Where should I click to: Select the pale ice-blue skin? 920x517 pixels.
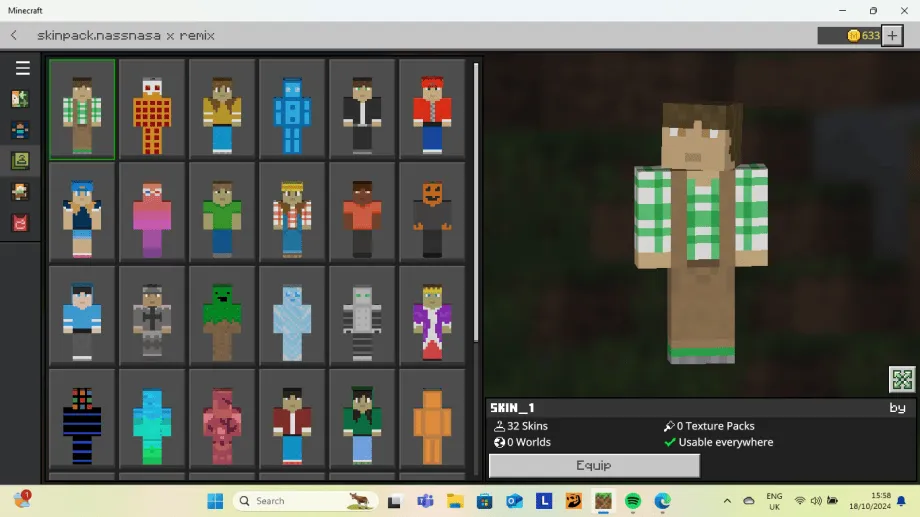[x=292, y=316]
